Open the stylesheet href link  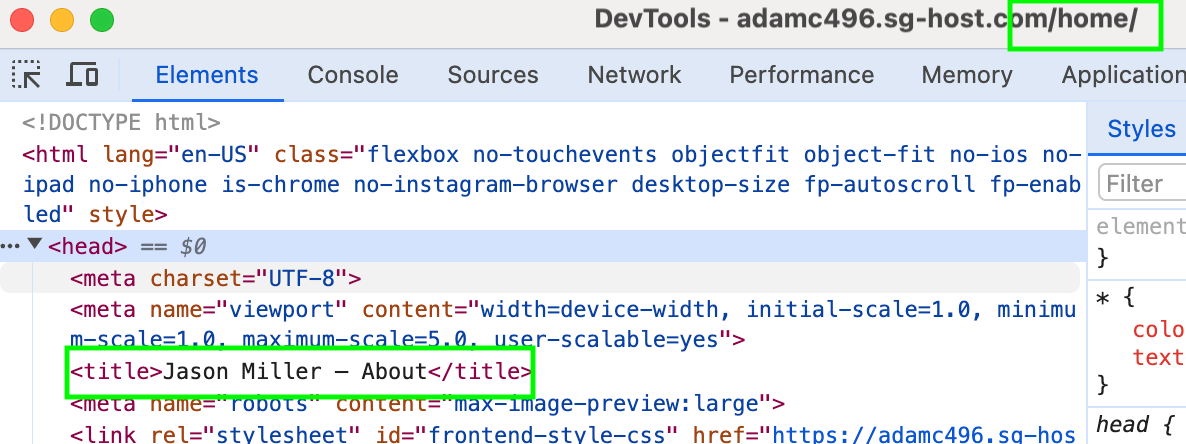click(x=920, y=435)
